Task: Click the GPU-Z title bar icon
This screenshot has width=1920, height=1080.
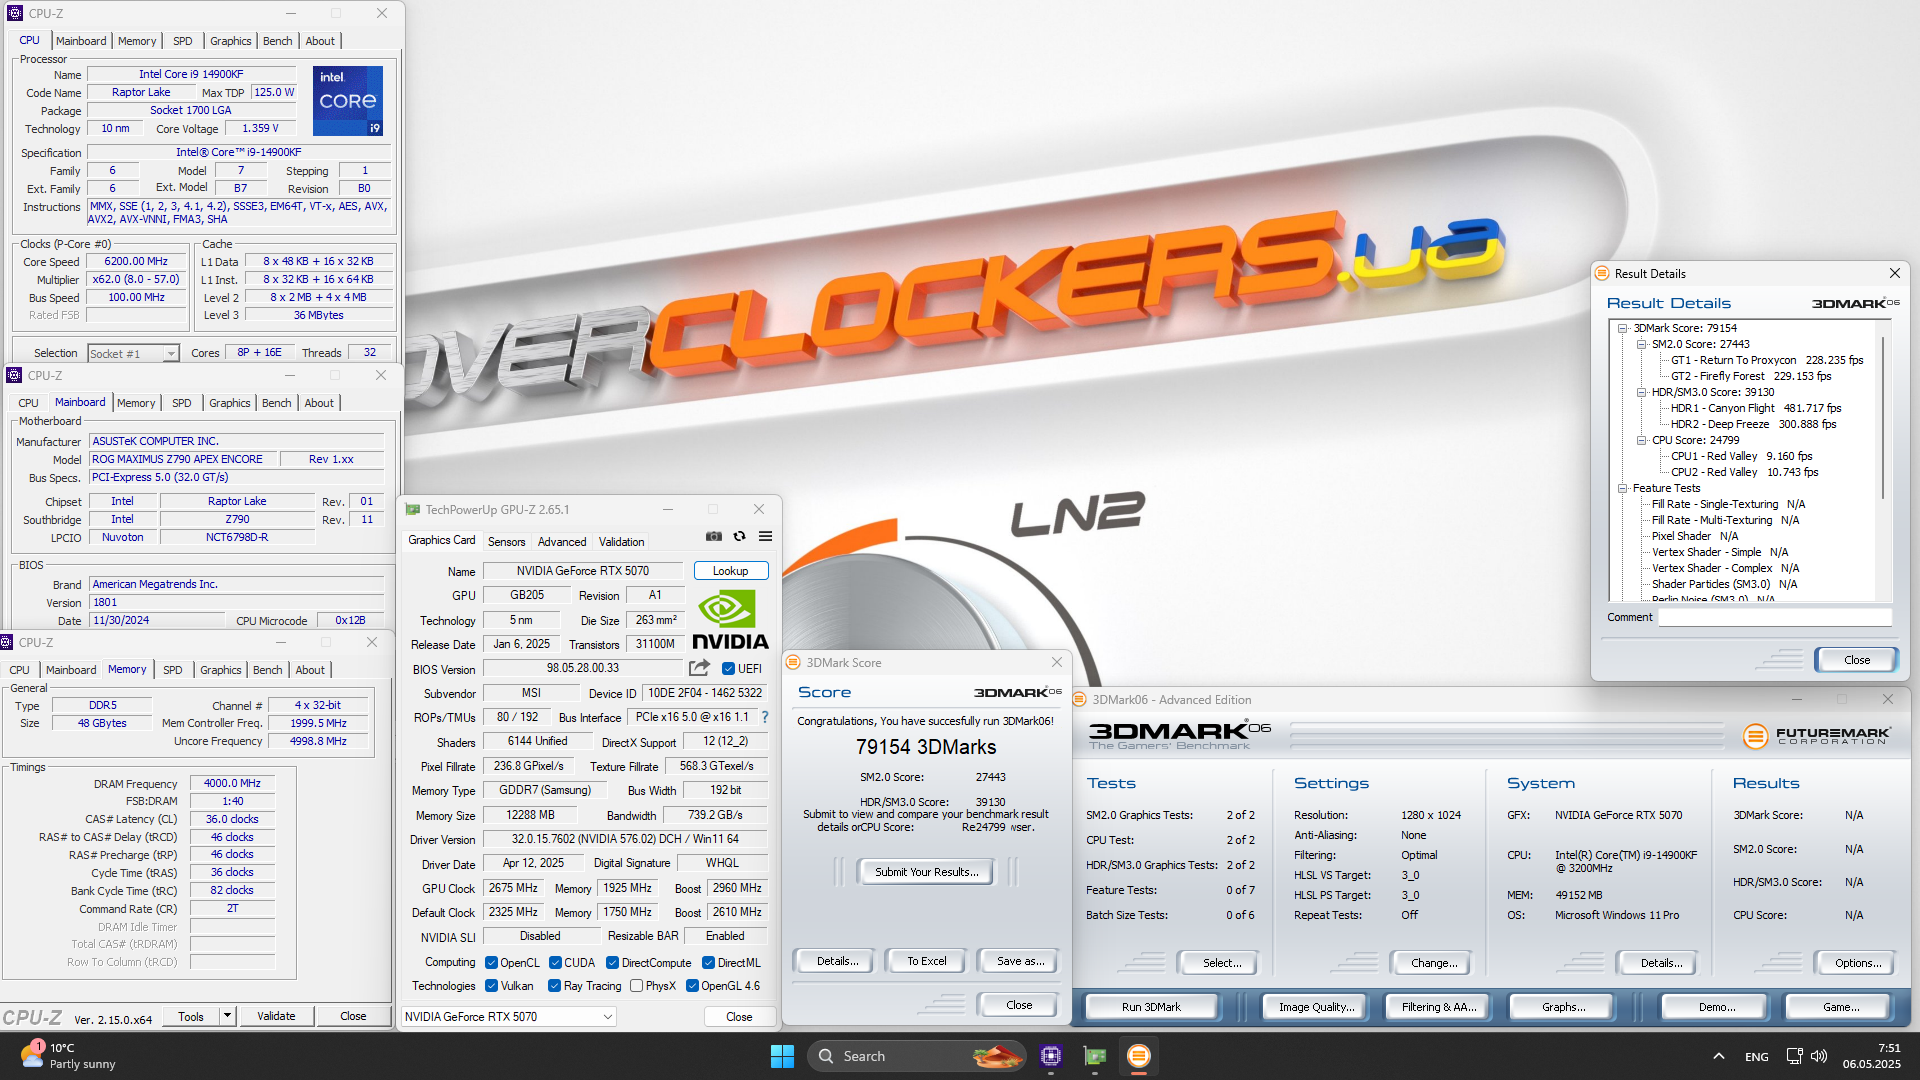Action: click(412, 510)
